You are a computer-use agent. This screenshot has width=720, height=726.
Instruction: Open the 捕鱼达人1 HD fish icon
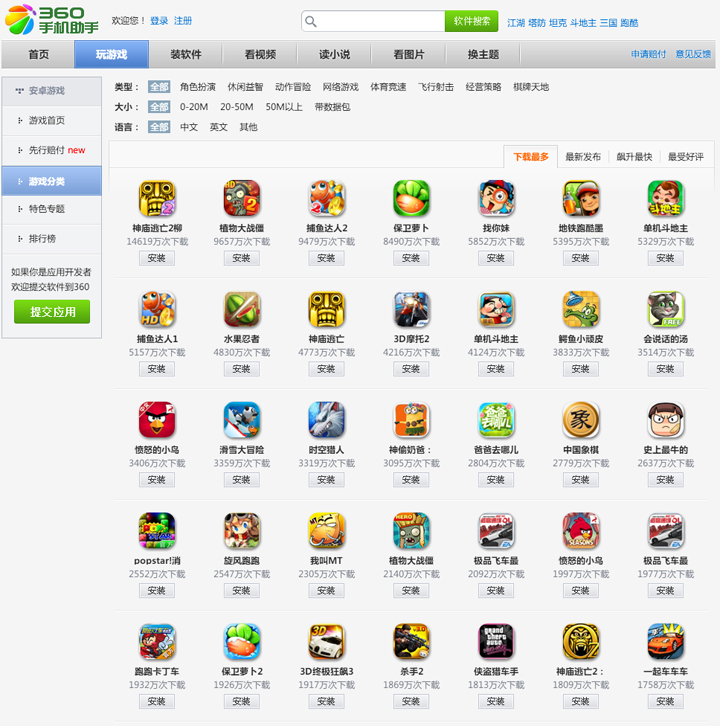coord(157,309)
